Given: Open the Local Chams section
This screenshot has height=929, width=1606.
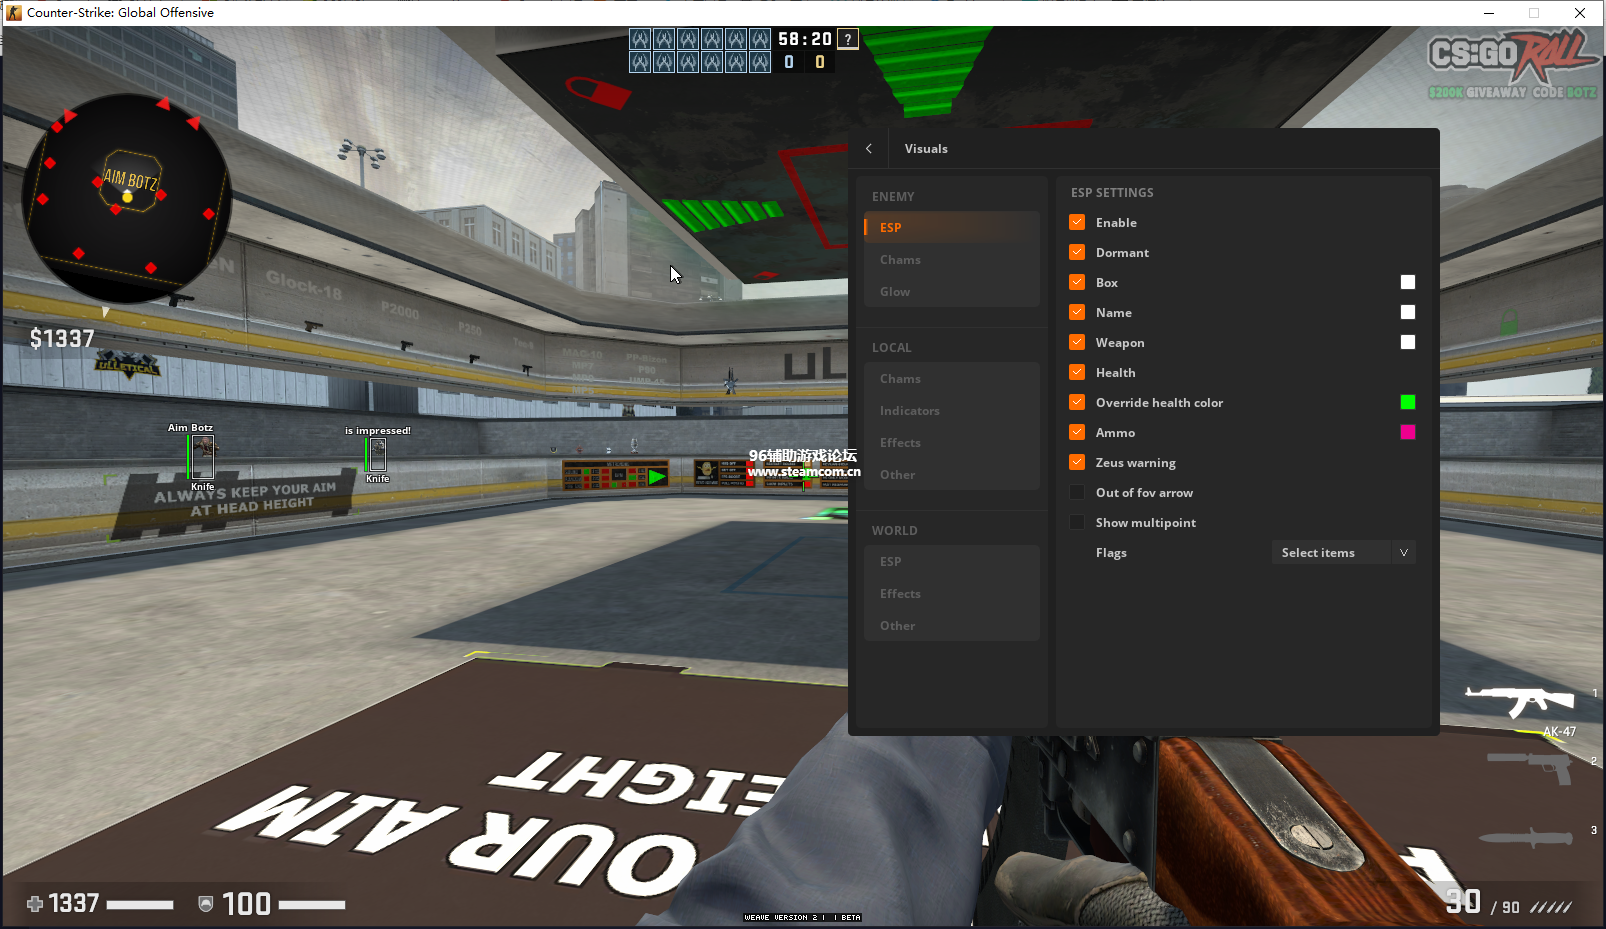Looking at the screenshot, I should pyautogui.click(x=952, y=378).
